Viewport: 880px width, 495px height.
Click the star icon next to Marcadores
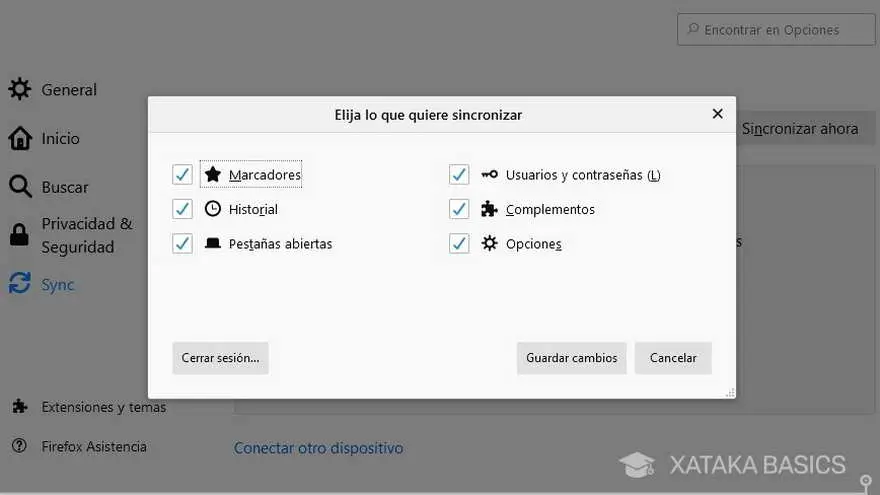coord(213,174)
